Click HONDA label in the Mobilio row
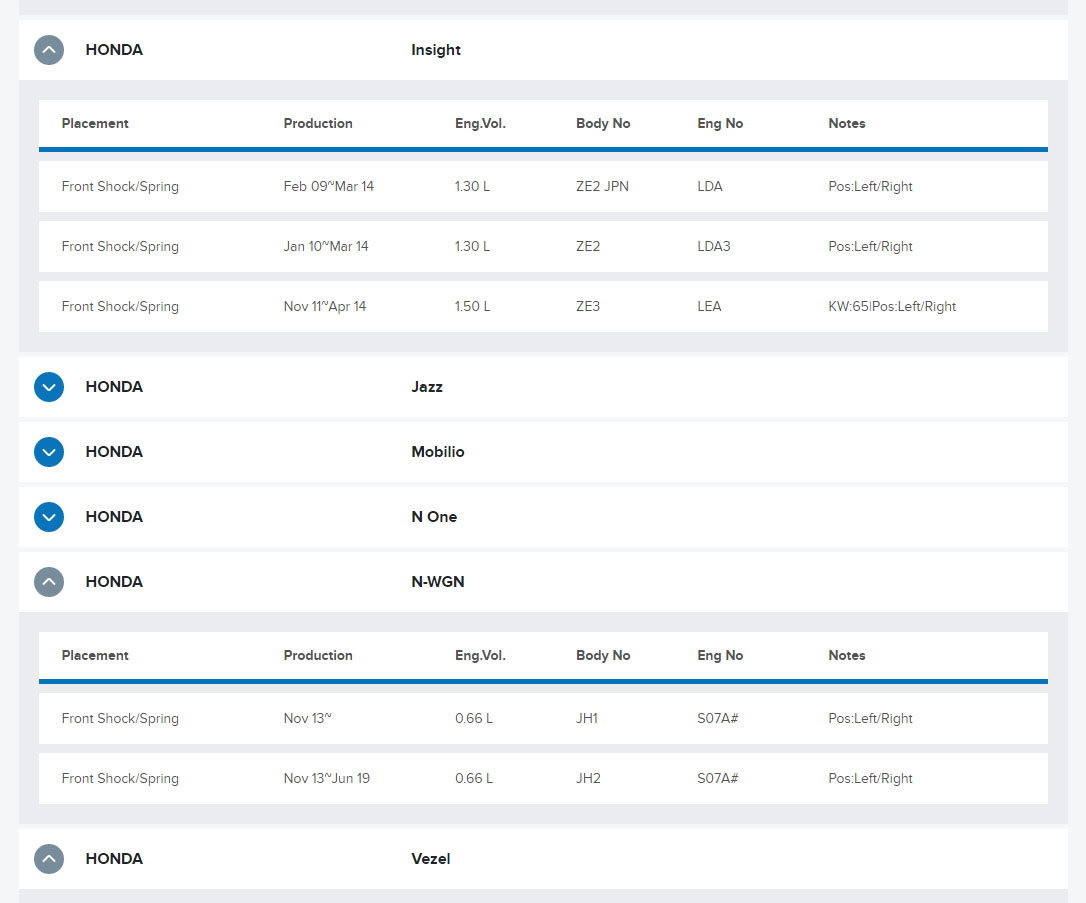The width and height of the screenshot is (1086, 903). pos(114,452)
